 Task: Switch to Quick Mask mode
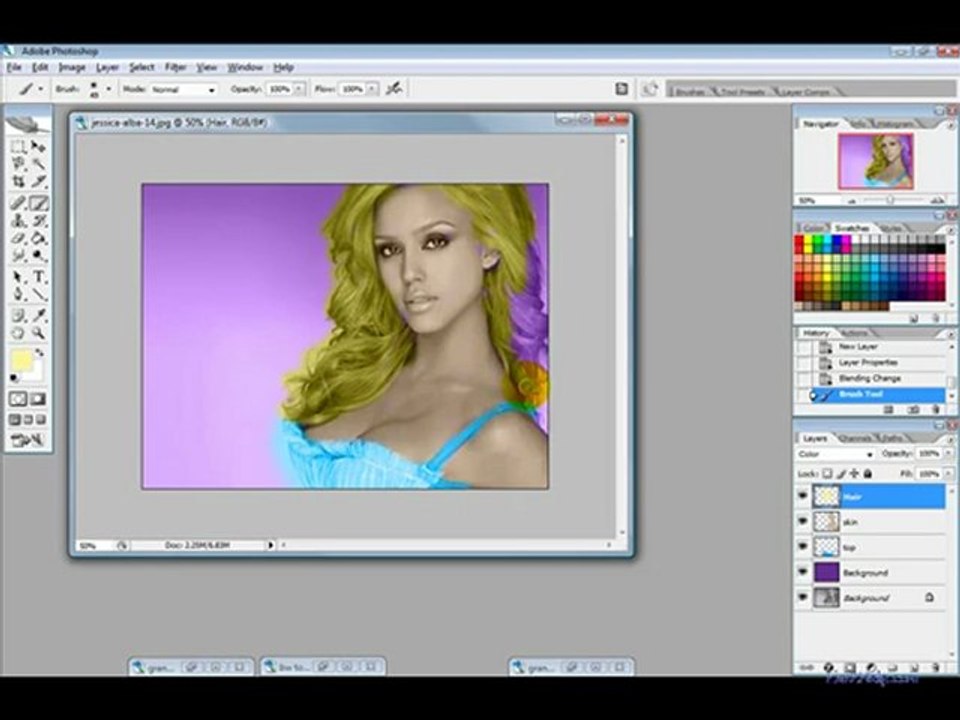38,399
